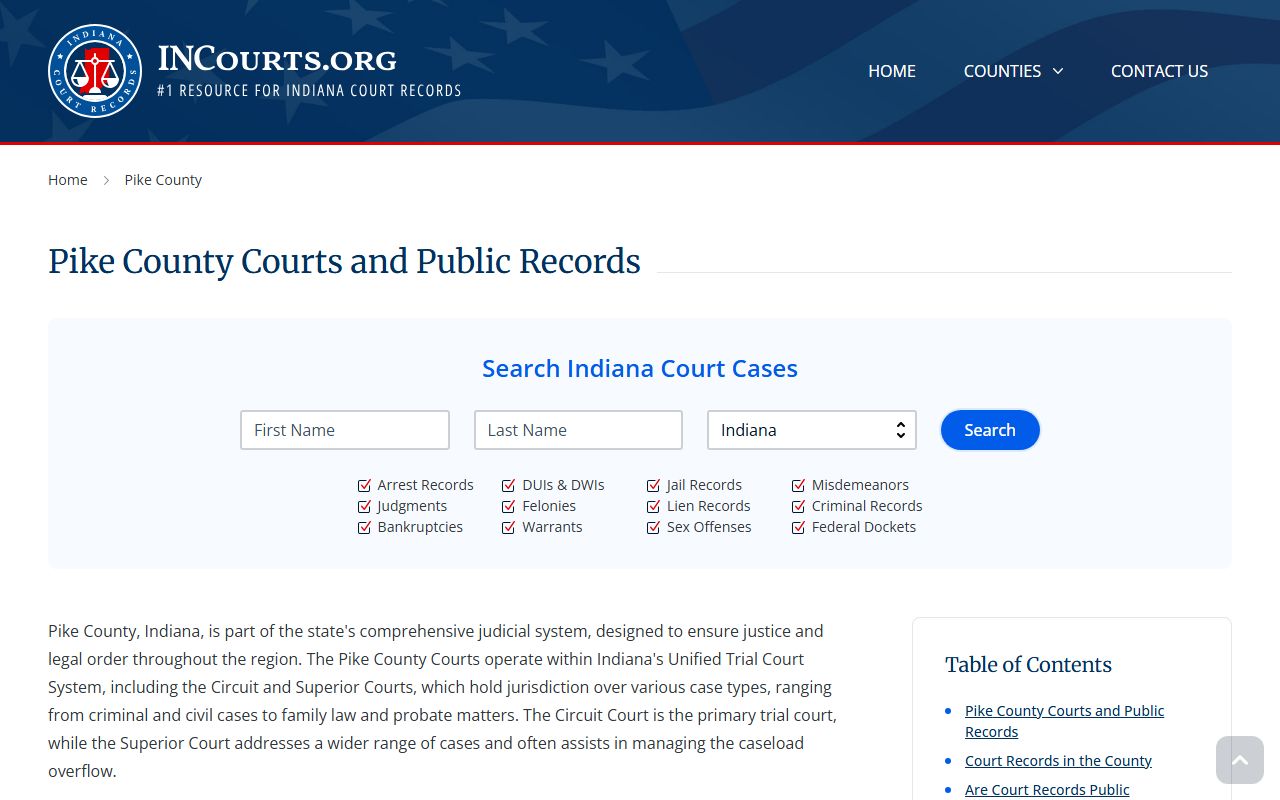The height and width of the screenshot is (800, 1280).
Task: Click the Indiana Court Records seal logo
Action: (x=95, y=71)
